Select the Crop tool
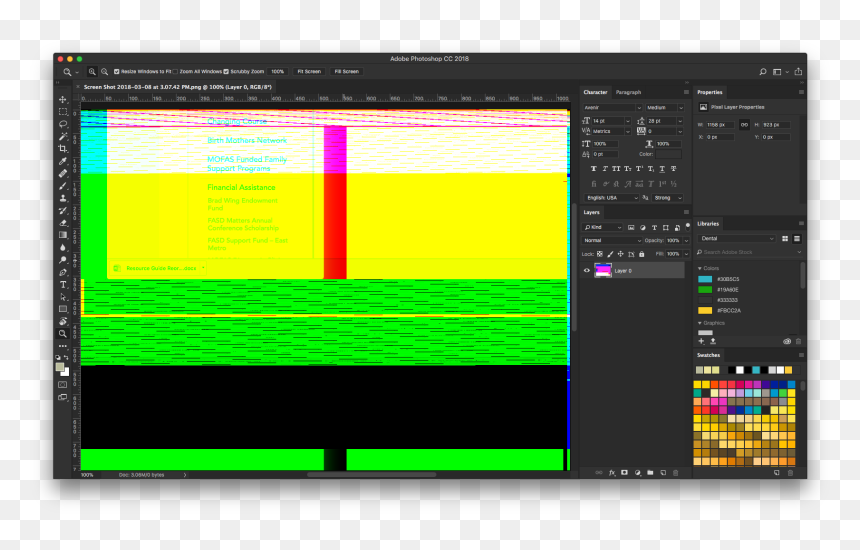Viewport: 860px width, 550px height. [63, 149]
